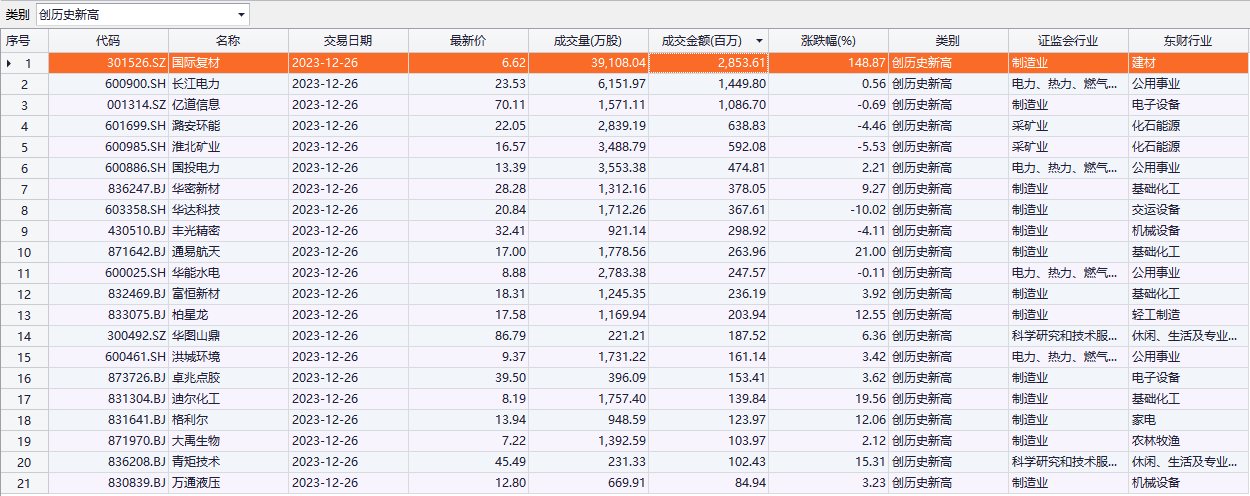
Task: Click the 交易日期 column header
Action: click(x=348, y=41)
